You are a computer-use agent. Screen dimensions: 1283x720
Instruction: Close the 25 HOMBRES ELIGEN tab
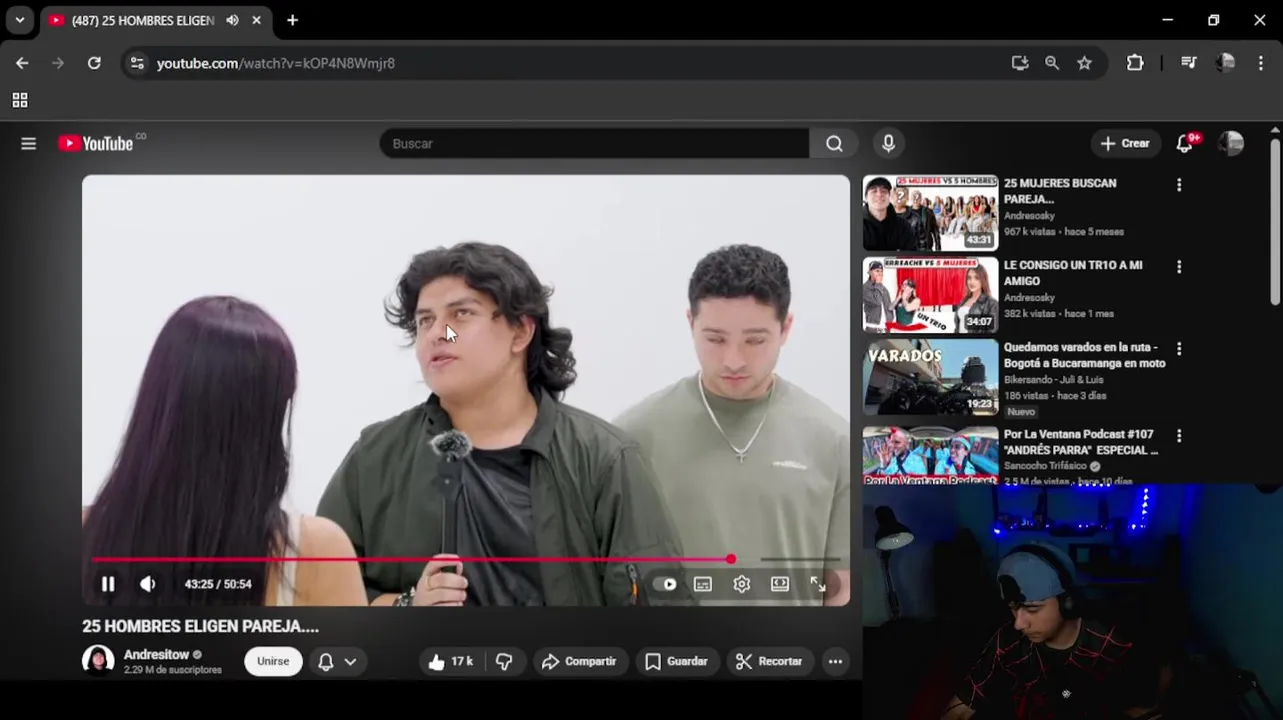[x=257, y=20]
